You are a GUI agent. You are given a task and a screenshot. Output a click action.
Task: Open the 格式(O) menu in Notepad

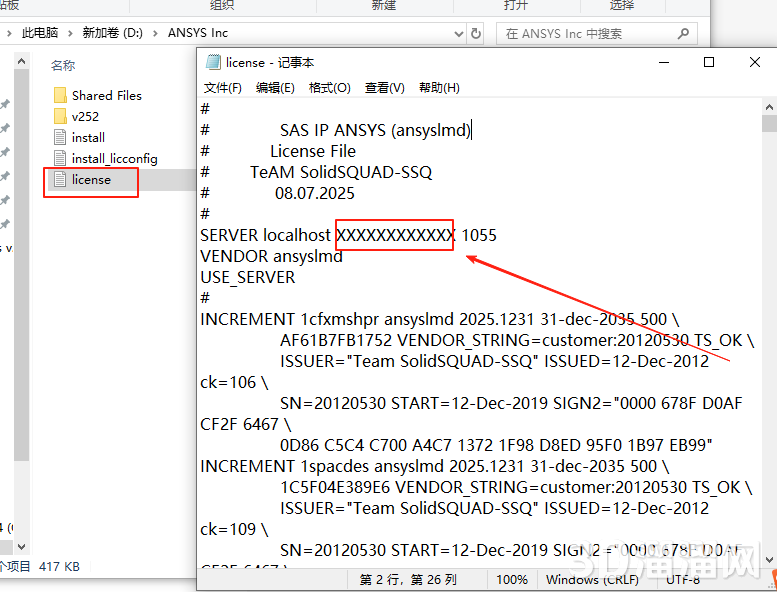(329, 88)
